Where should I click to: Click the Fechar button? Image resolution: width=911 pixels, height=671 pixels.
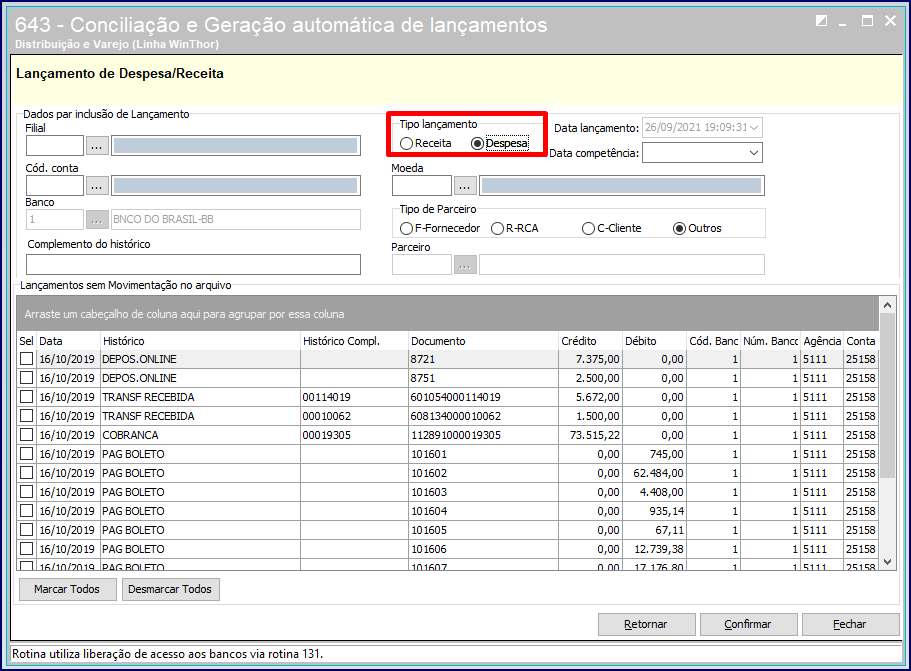[x=851, y=625]
